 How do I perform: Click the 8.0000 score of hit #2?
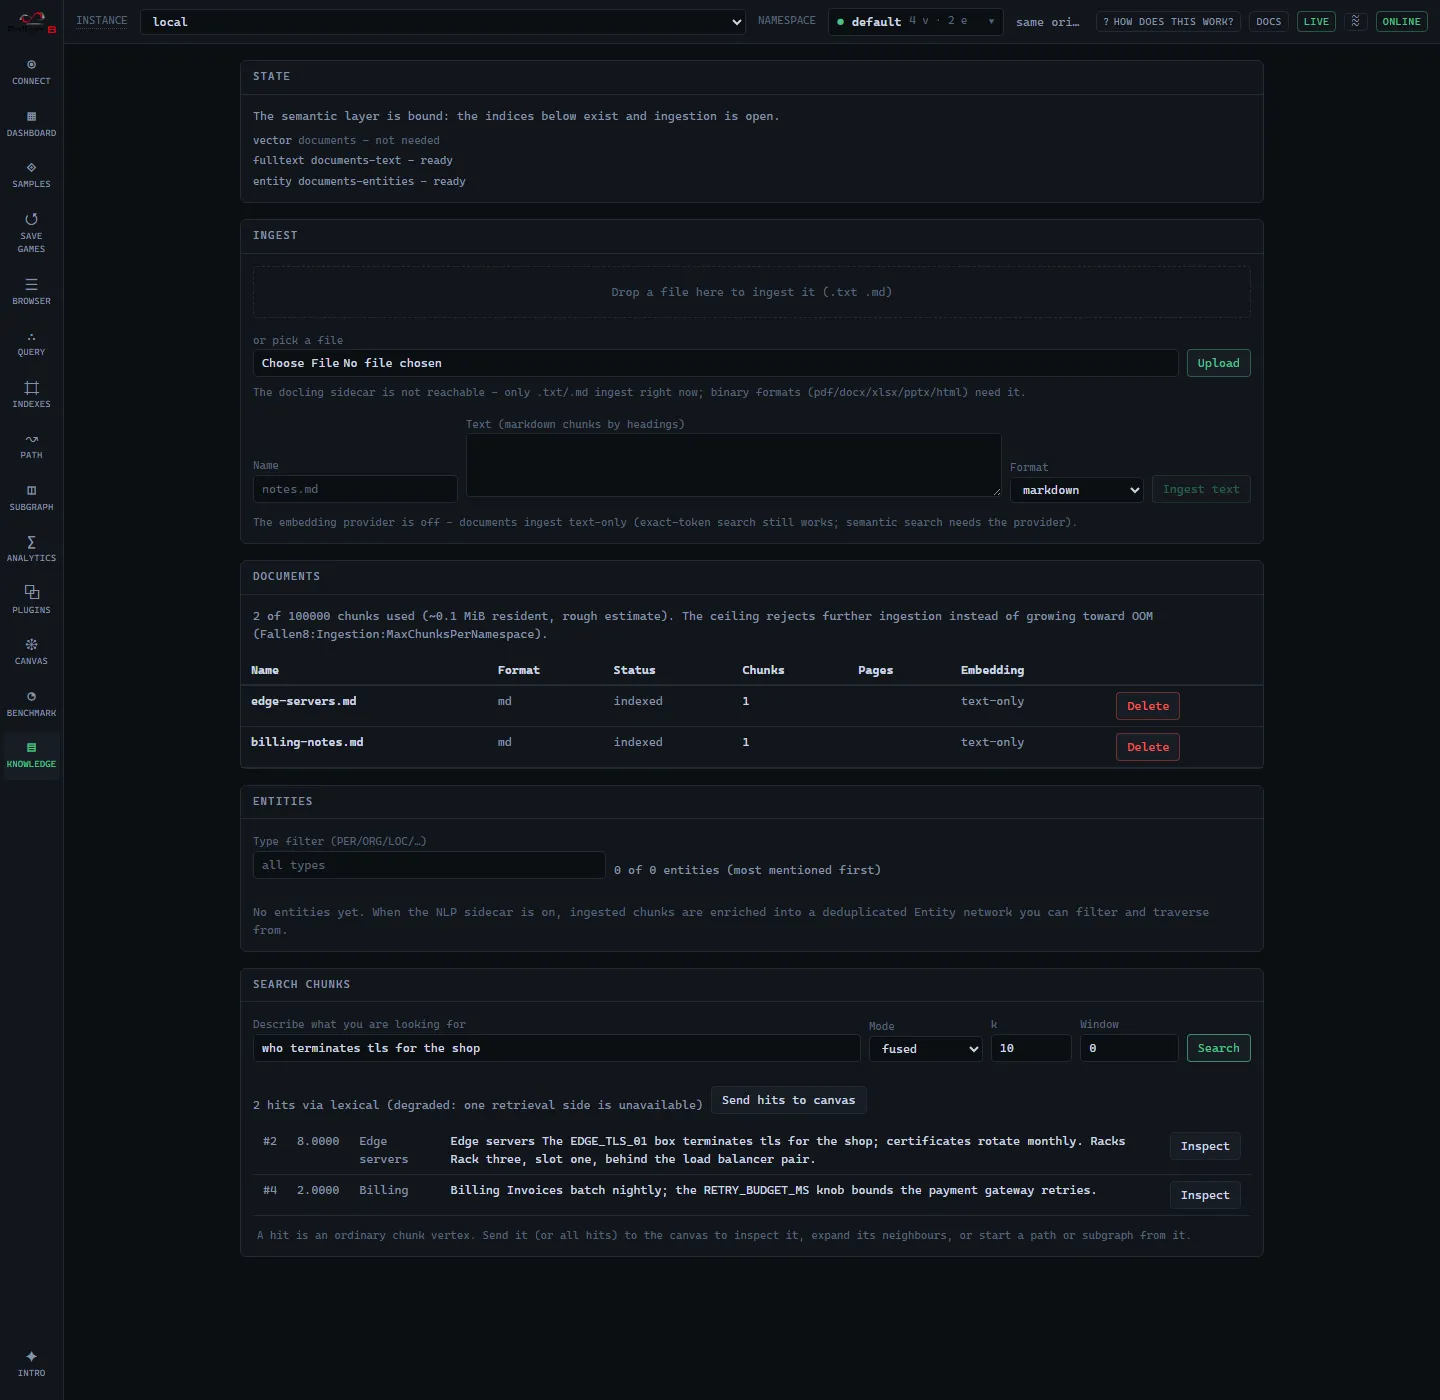[x=318, y=1141]
